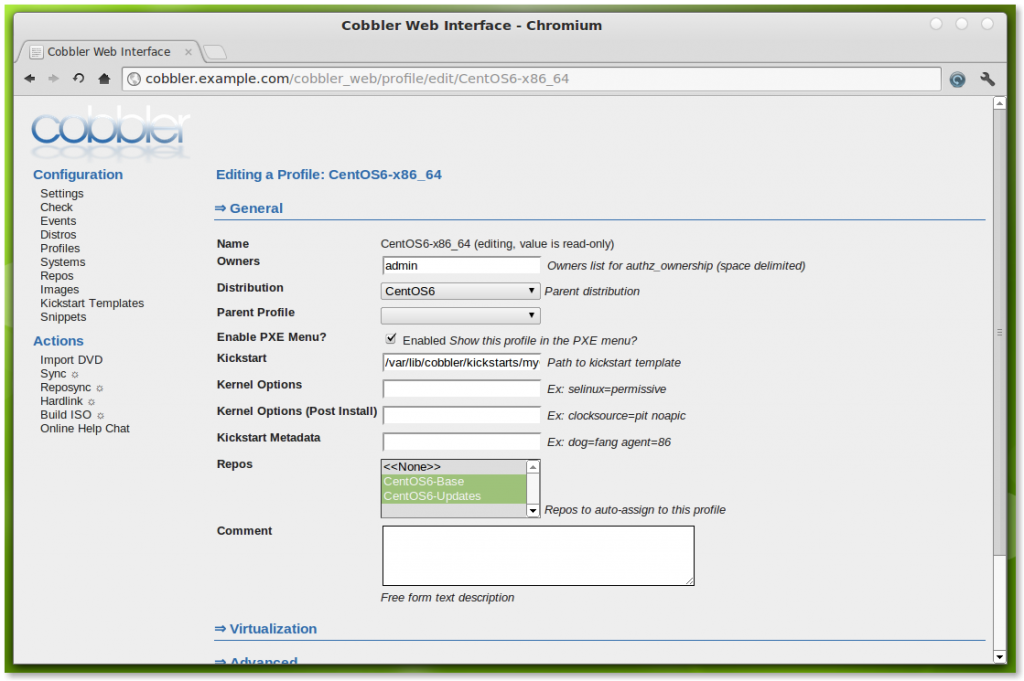Open the Distribution dropdown showing CentOS6
1024x681 pixels.
[x=461, y=291]
